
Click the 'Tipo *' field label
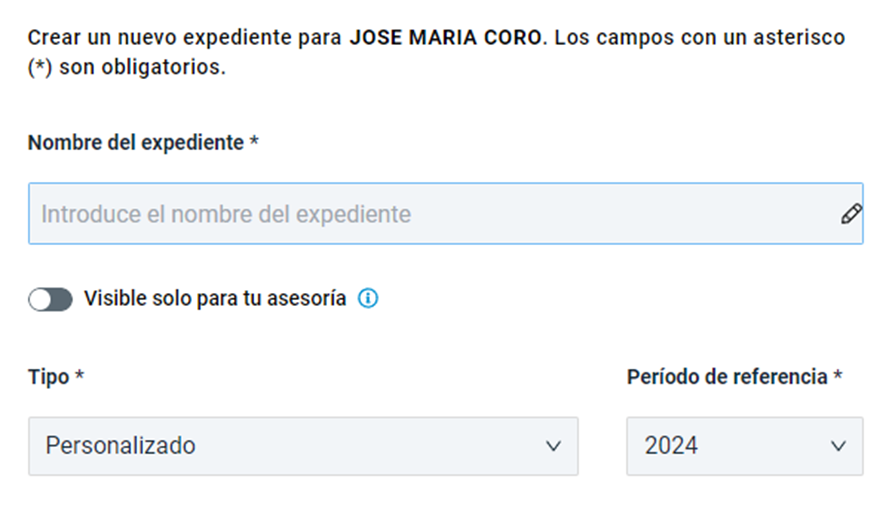[56, 377]
